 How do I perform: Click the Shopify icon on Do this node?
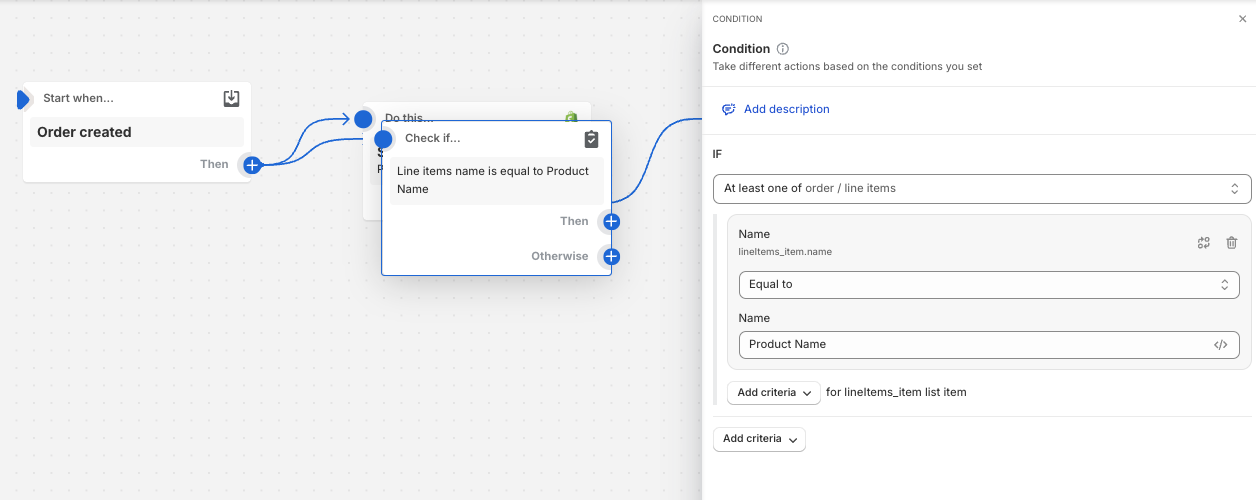[572, 116]
